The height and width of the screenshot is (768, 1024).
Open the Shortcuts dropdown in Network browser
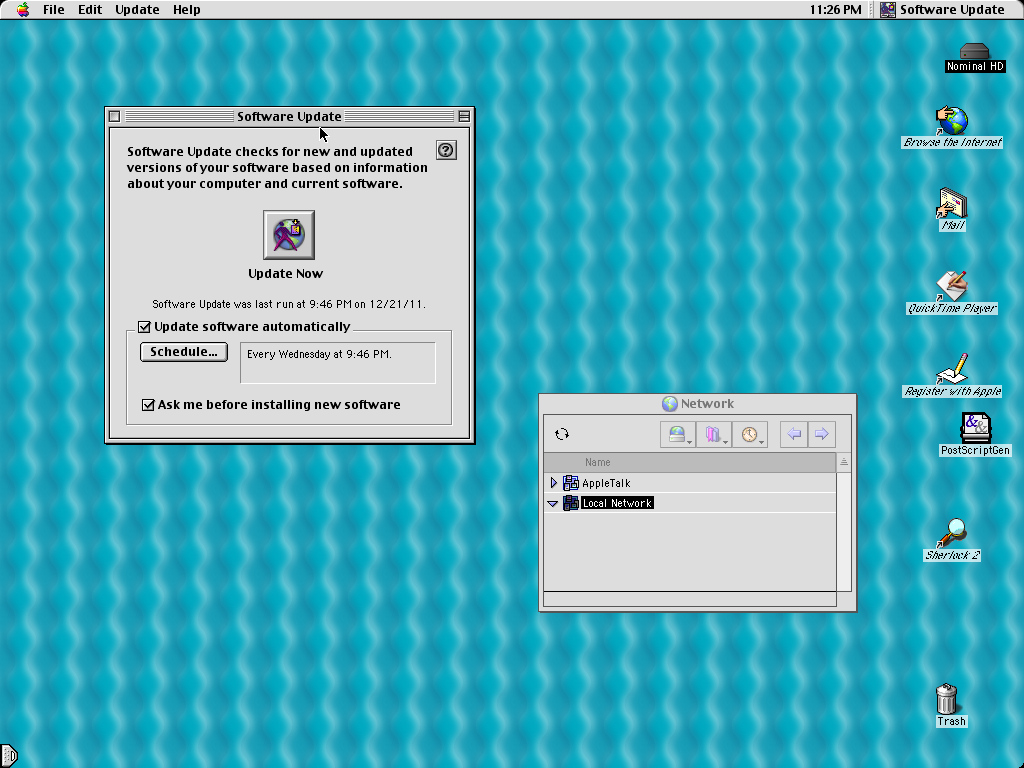(x=677, y=434)
